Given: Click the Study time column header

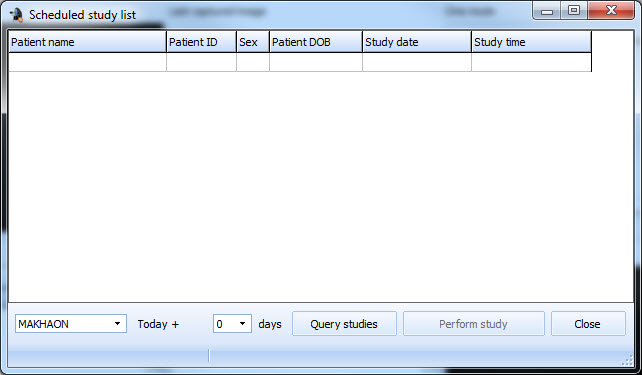Looking at the screenshot, I should [x=531, y=42].
